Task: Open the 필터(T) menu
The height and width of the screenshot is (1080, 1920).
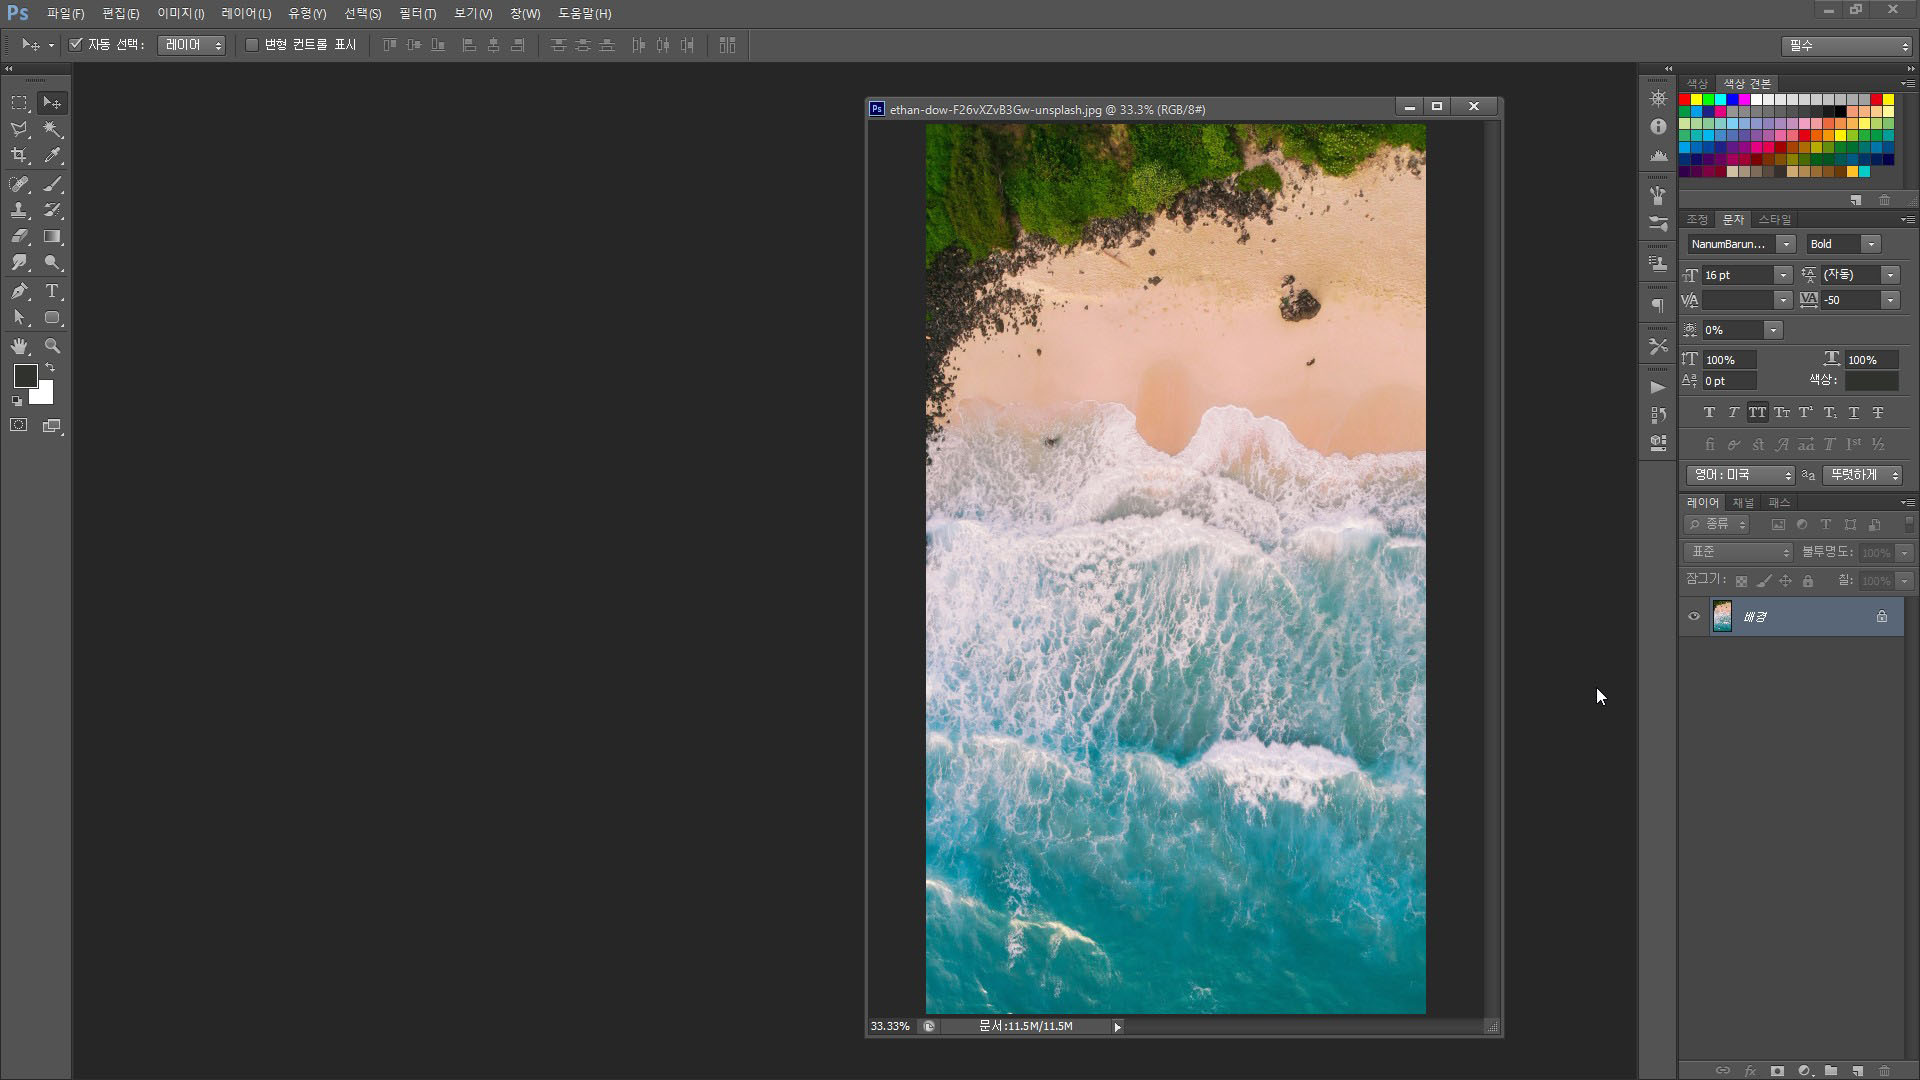Action: tap(417, 14)
